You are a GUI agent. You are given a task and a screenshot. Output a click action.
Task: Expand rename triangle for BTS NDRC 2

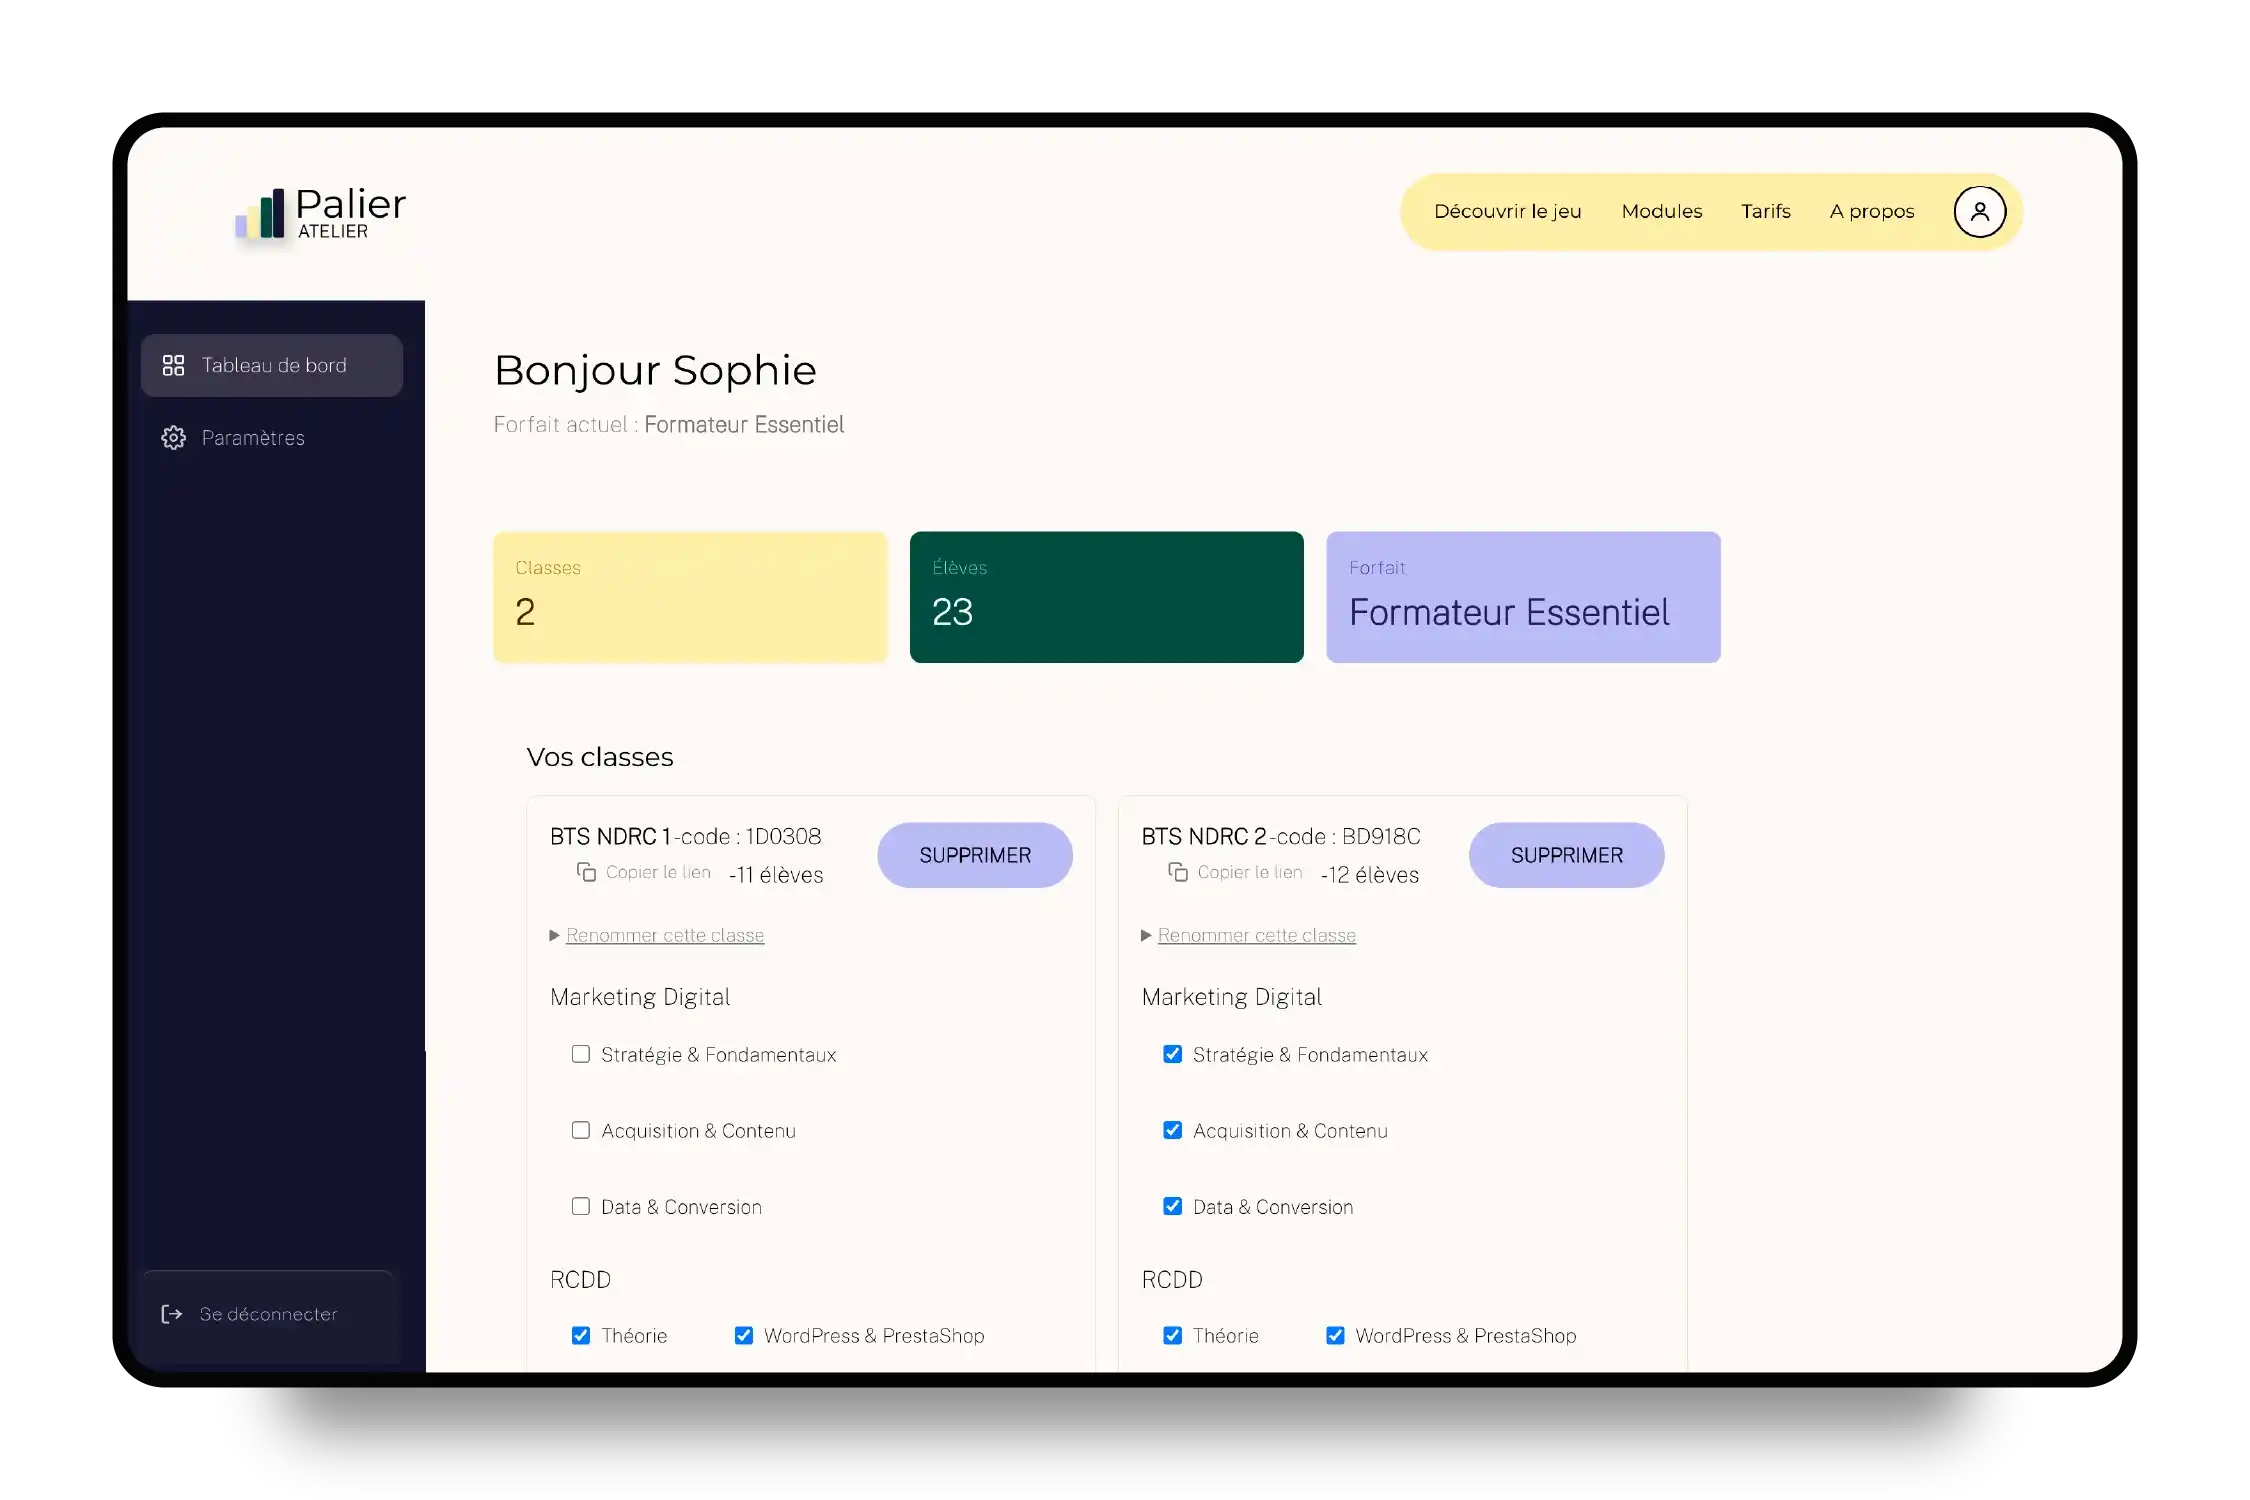click(1146, 936)
